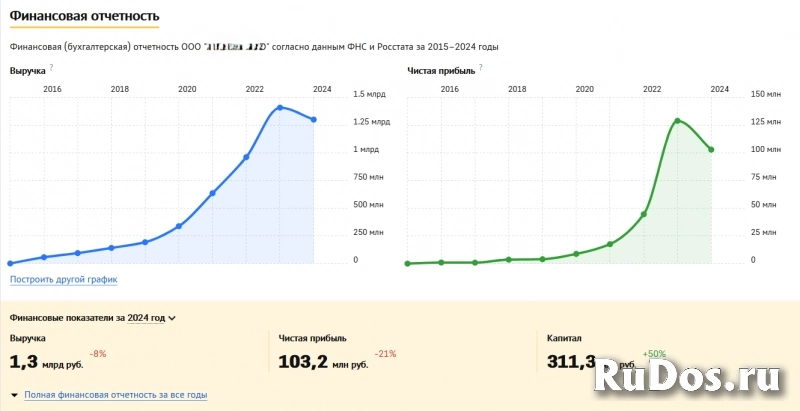
Task: Click the -21% net profit change indicator
Action: tap(384, 354)
